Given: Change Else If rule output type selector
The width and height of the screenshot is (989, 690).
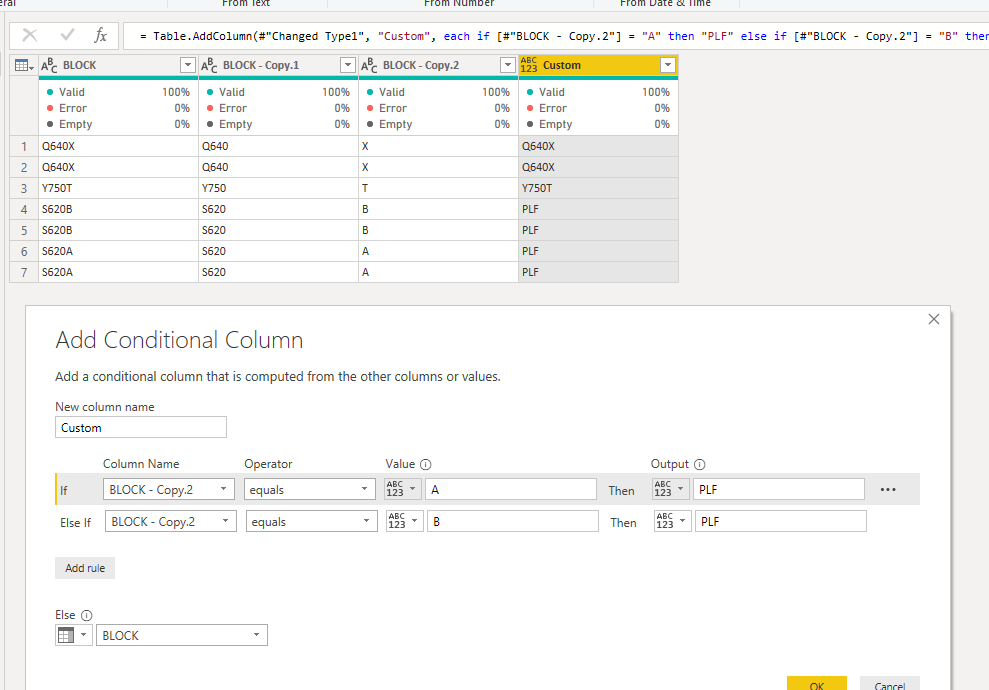Looking at the screenshot, I should pos(672,522).
